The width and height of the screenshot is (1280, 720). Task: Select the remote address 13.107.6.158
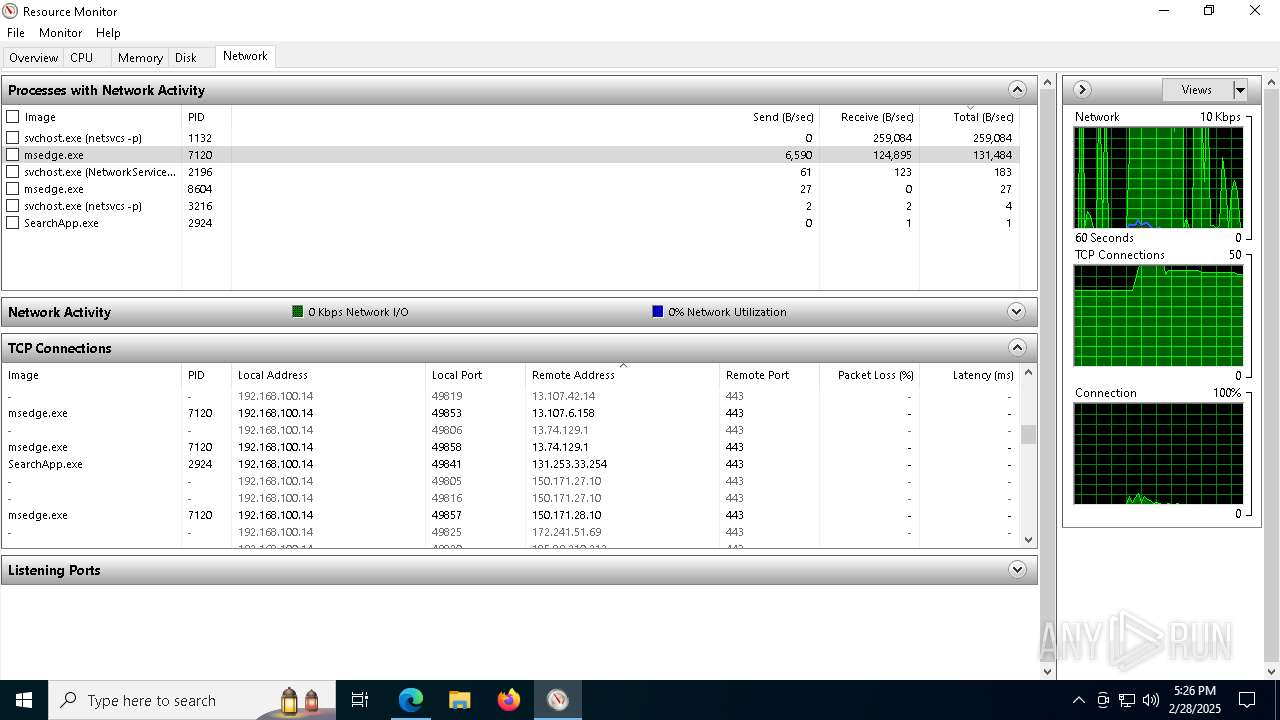tap(563, 413)
